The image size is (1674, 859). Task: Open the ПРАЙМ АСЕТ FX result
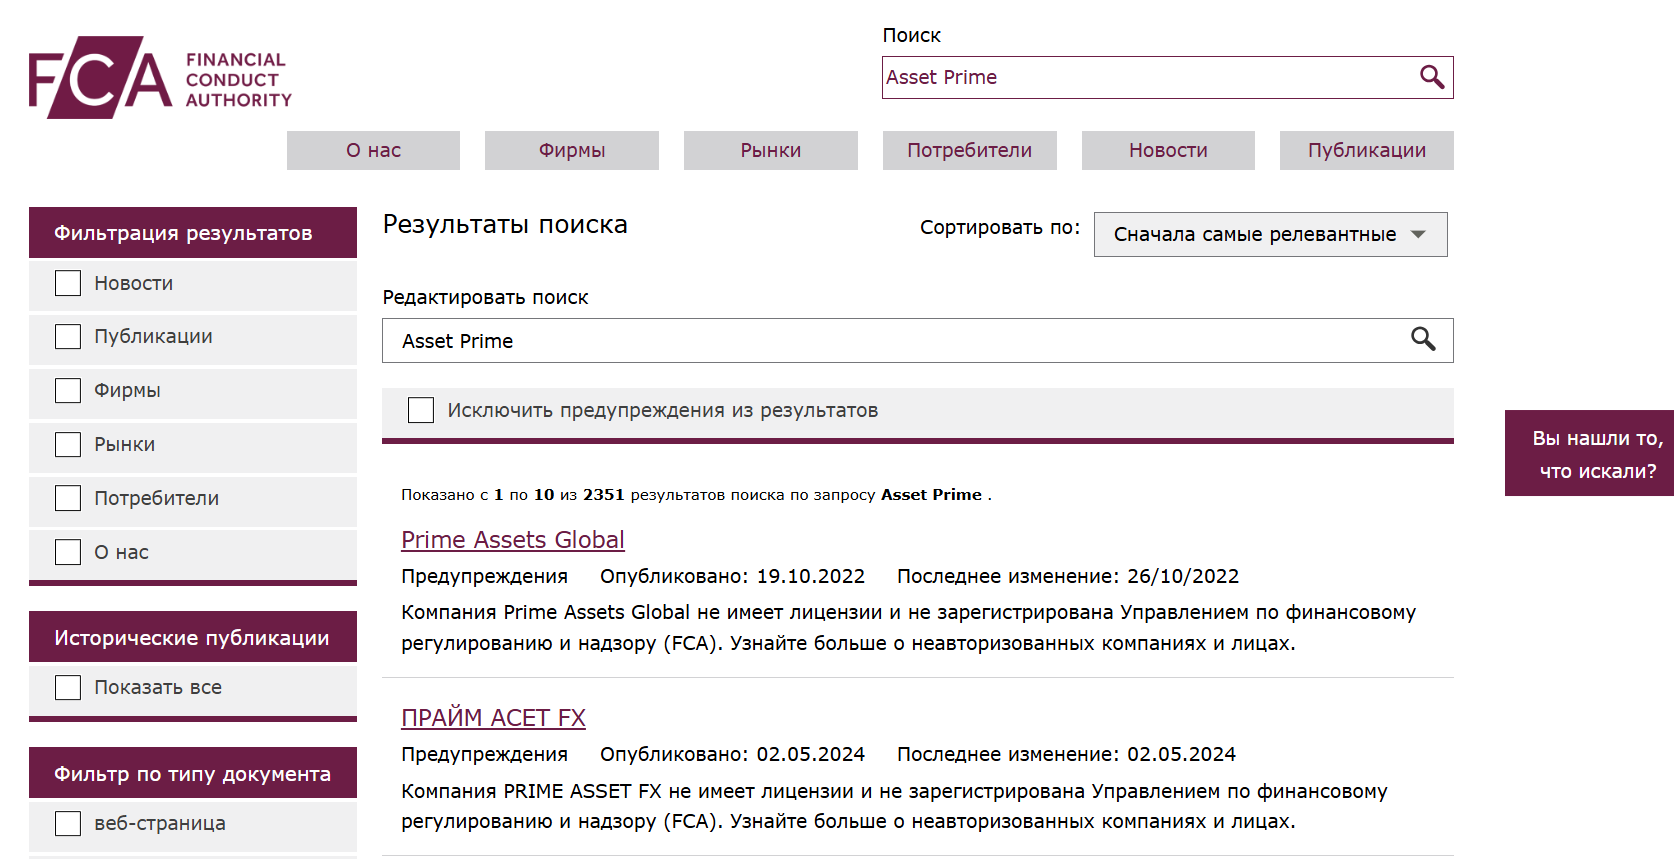coord(493,718)
